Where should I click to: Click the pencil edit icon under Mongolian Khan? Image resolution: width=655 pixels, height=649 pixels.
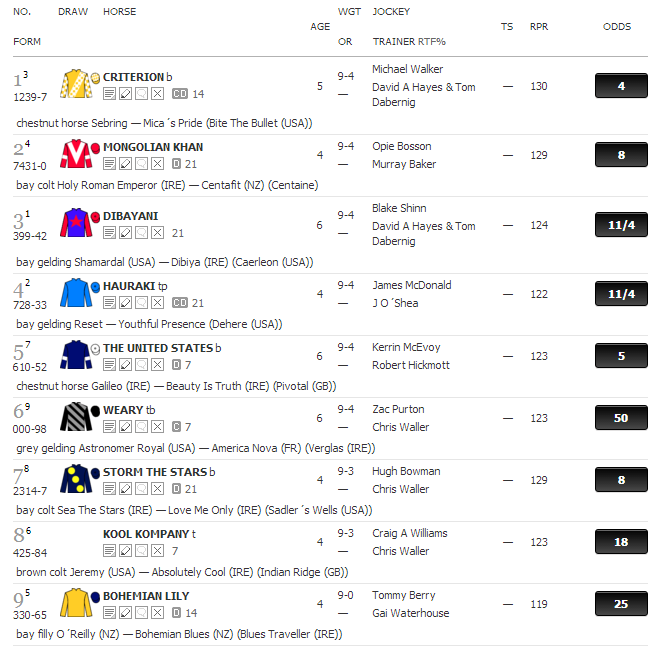[125, 164]
